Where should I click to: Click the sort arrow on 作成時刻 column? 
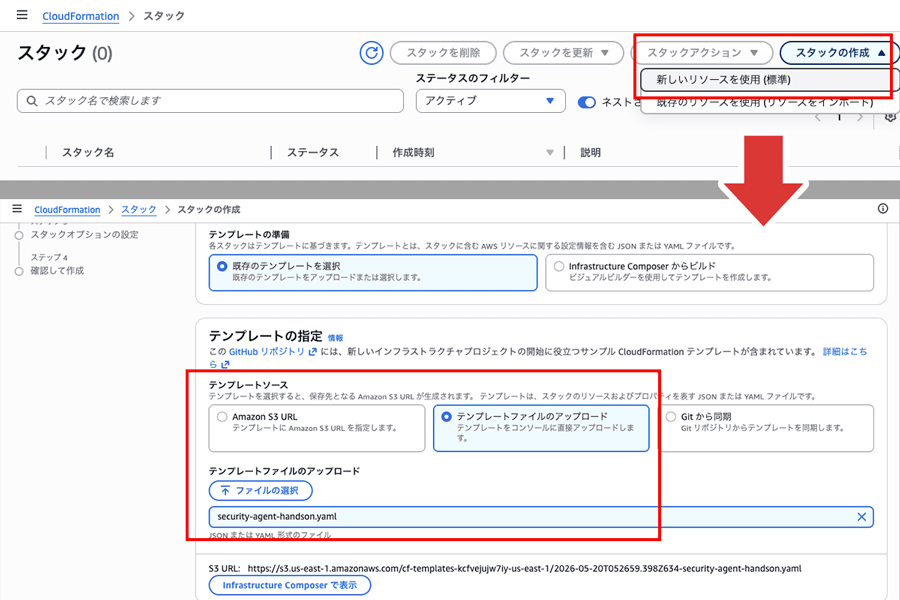click(549, 153)
